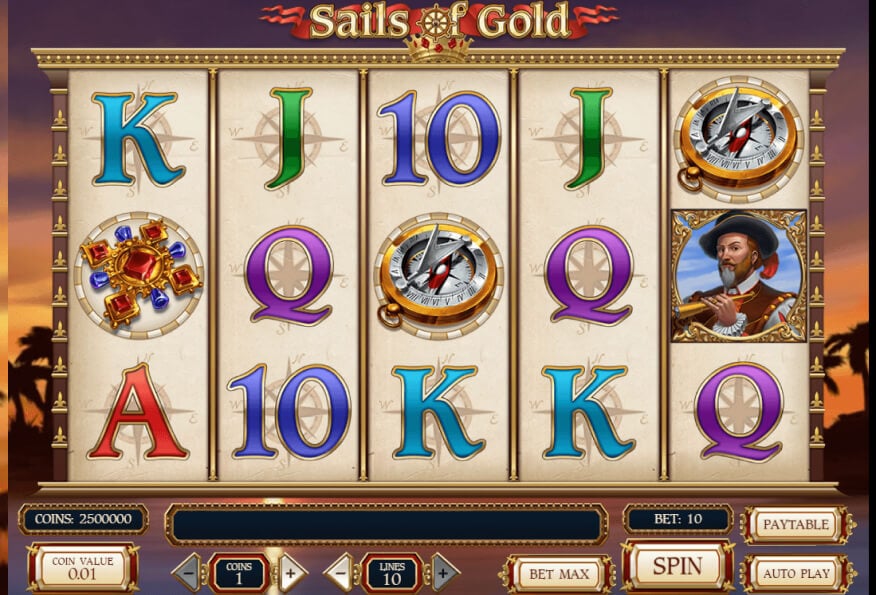This screenshot has height=595, width=876.
Task: Select the jeweled cross symbol
Action: [x=139, y=276]
